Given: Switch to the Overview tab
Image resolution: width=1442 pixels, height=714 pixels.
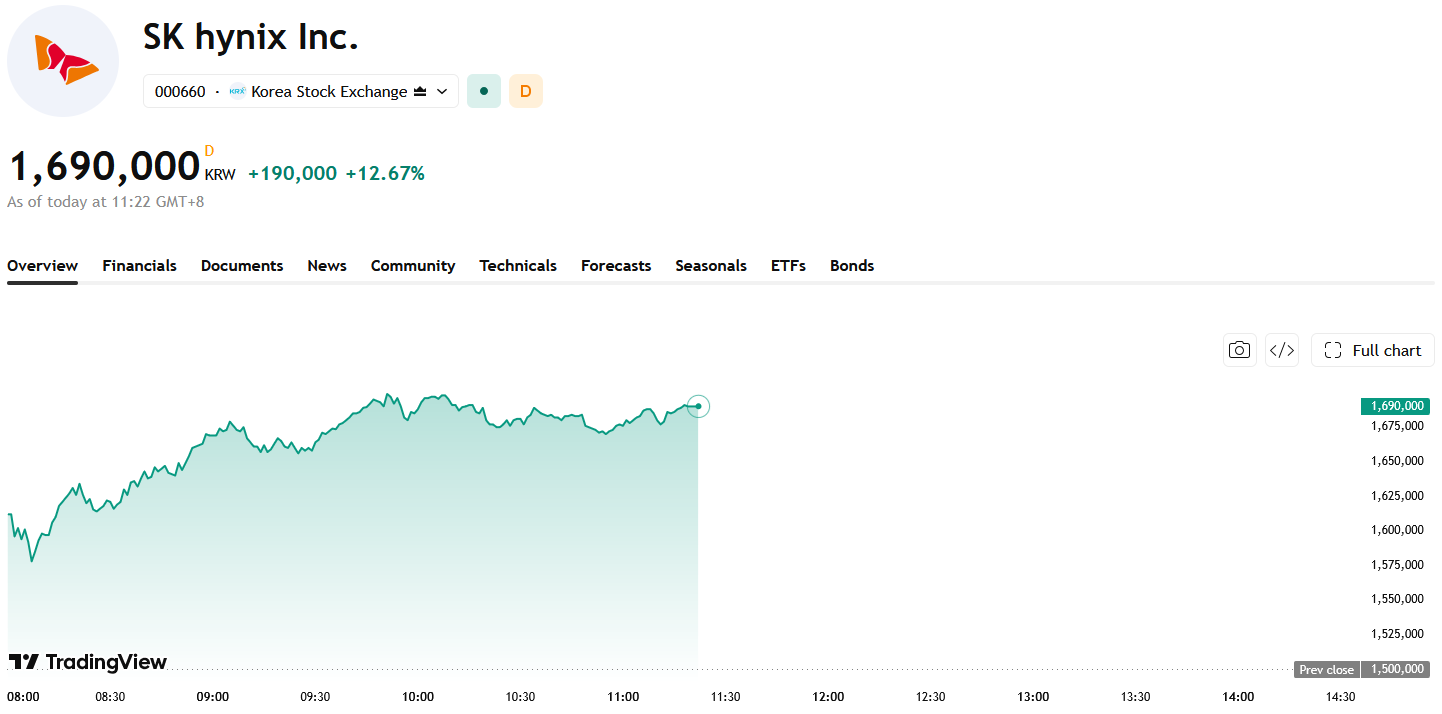Looking at the screenshot, I should (42, 266).
